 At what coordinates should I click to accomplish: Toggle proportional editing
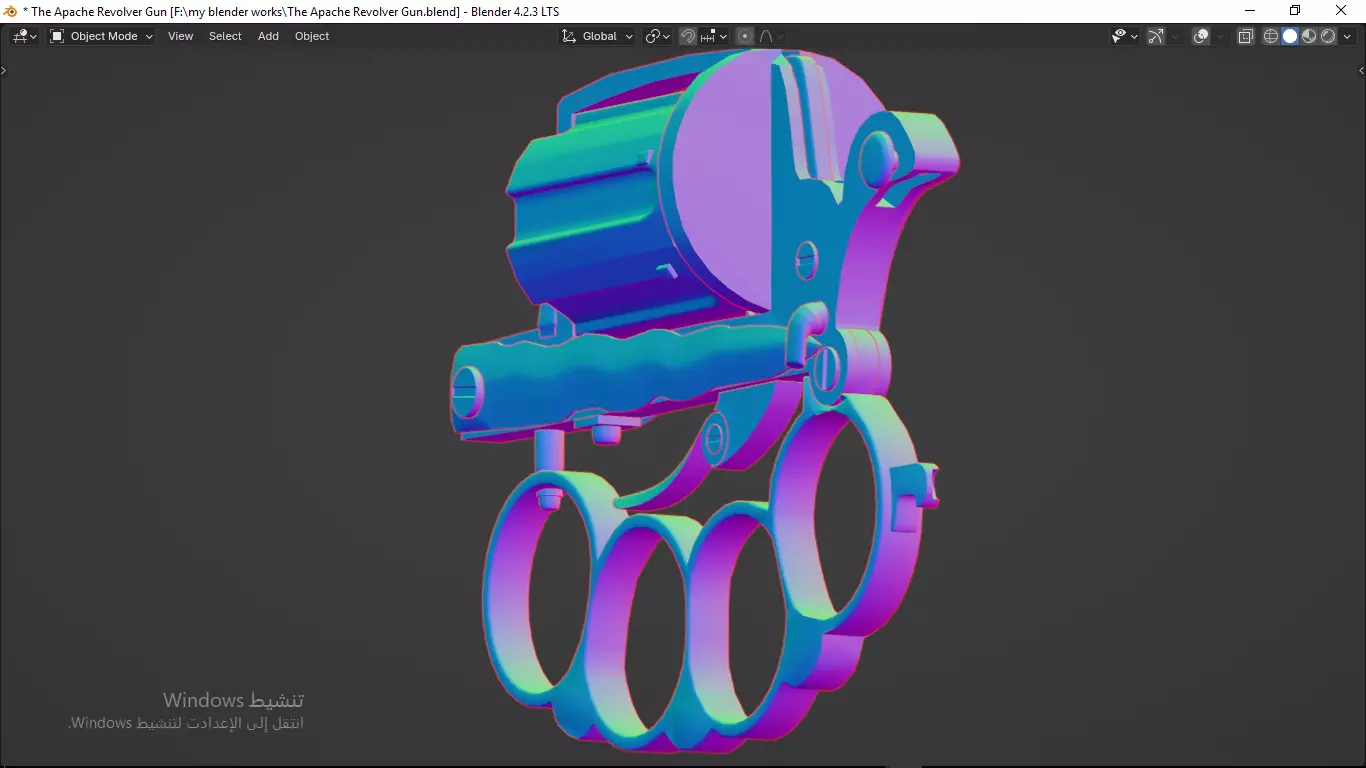744,36
